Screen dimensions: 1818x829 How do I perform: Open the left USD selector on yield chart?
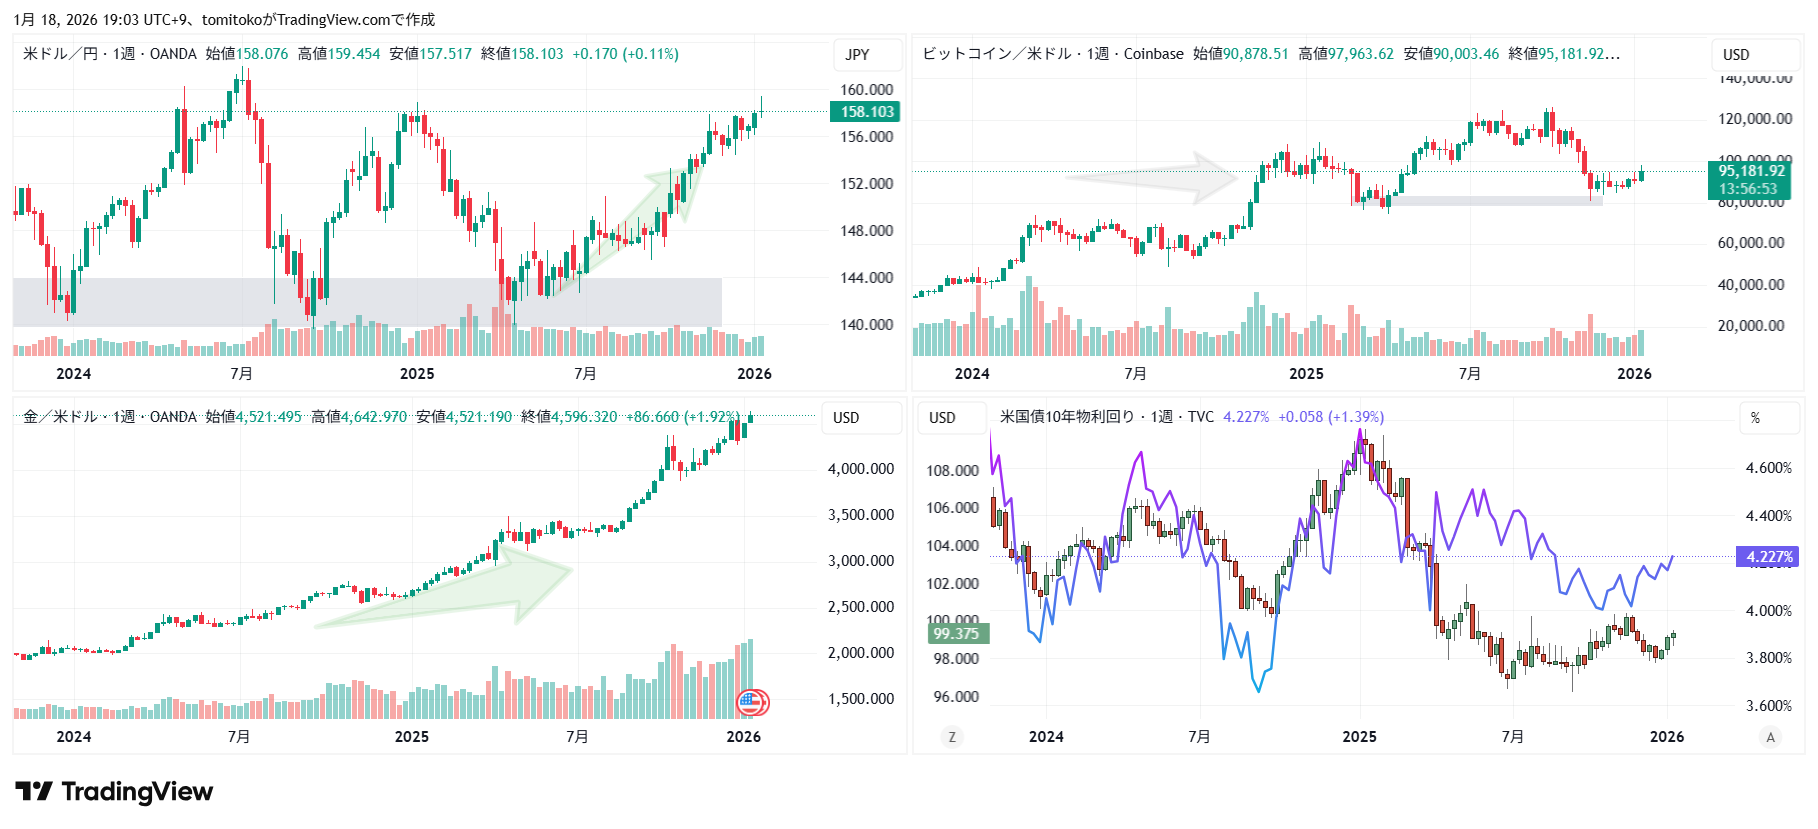point(942,418)
